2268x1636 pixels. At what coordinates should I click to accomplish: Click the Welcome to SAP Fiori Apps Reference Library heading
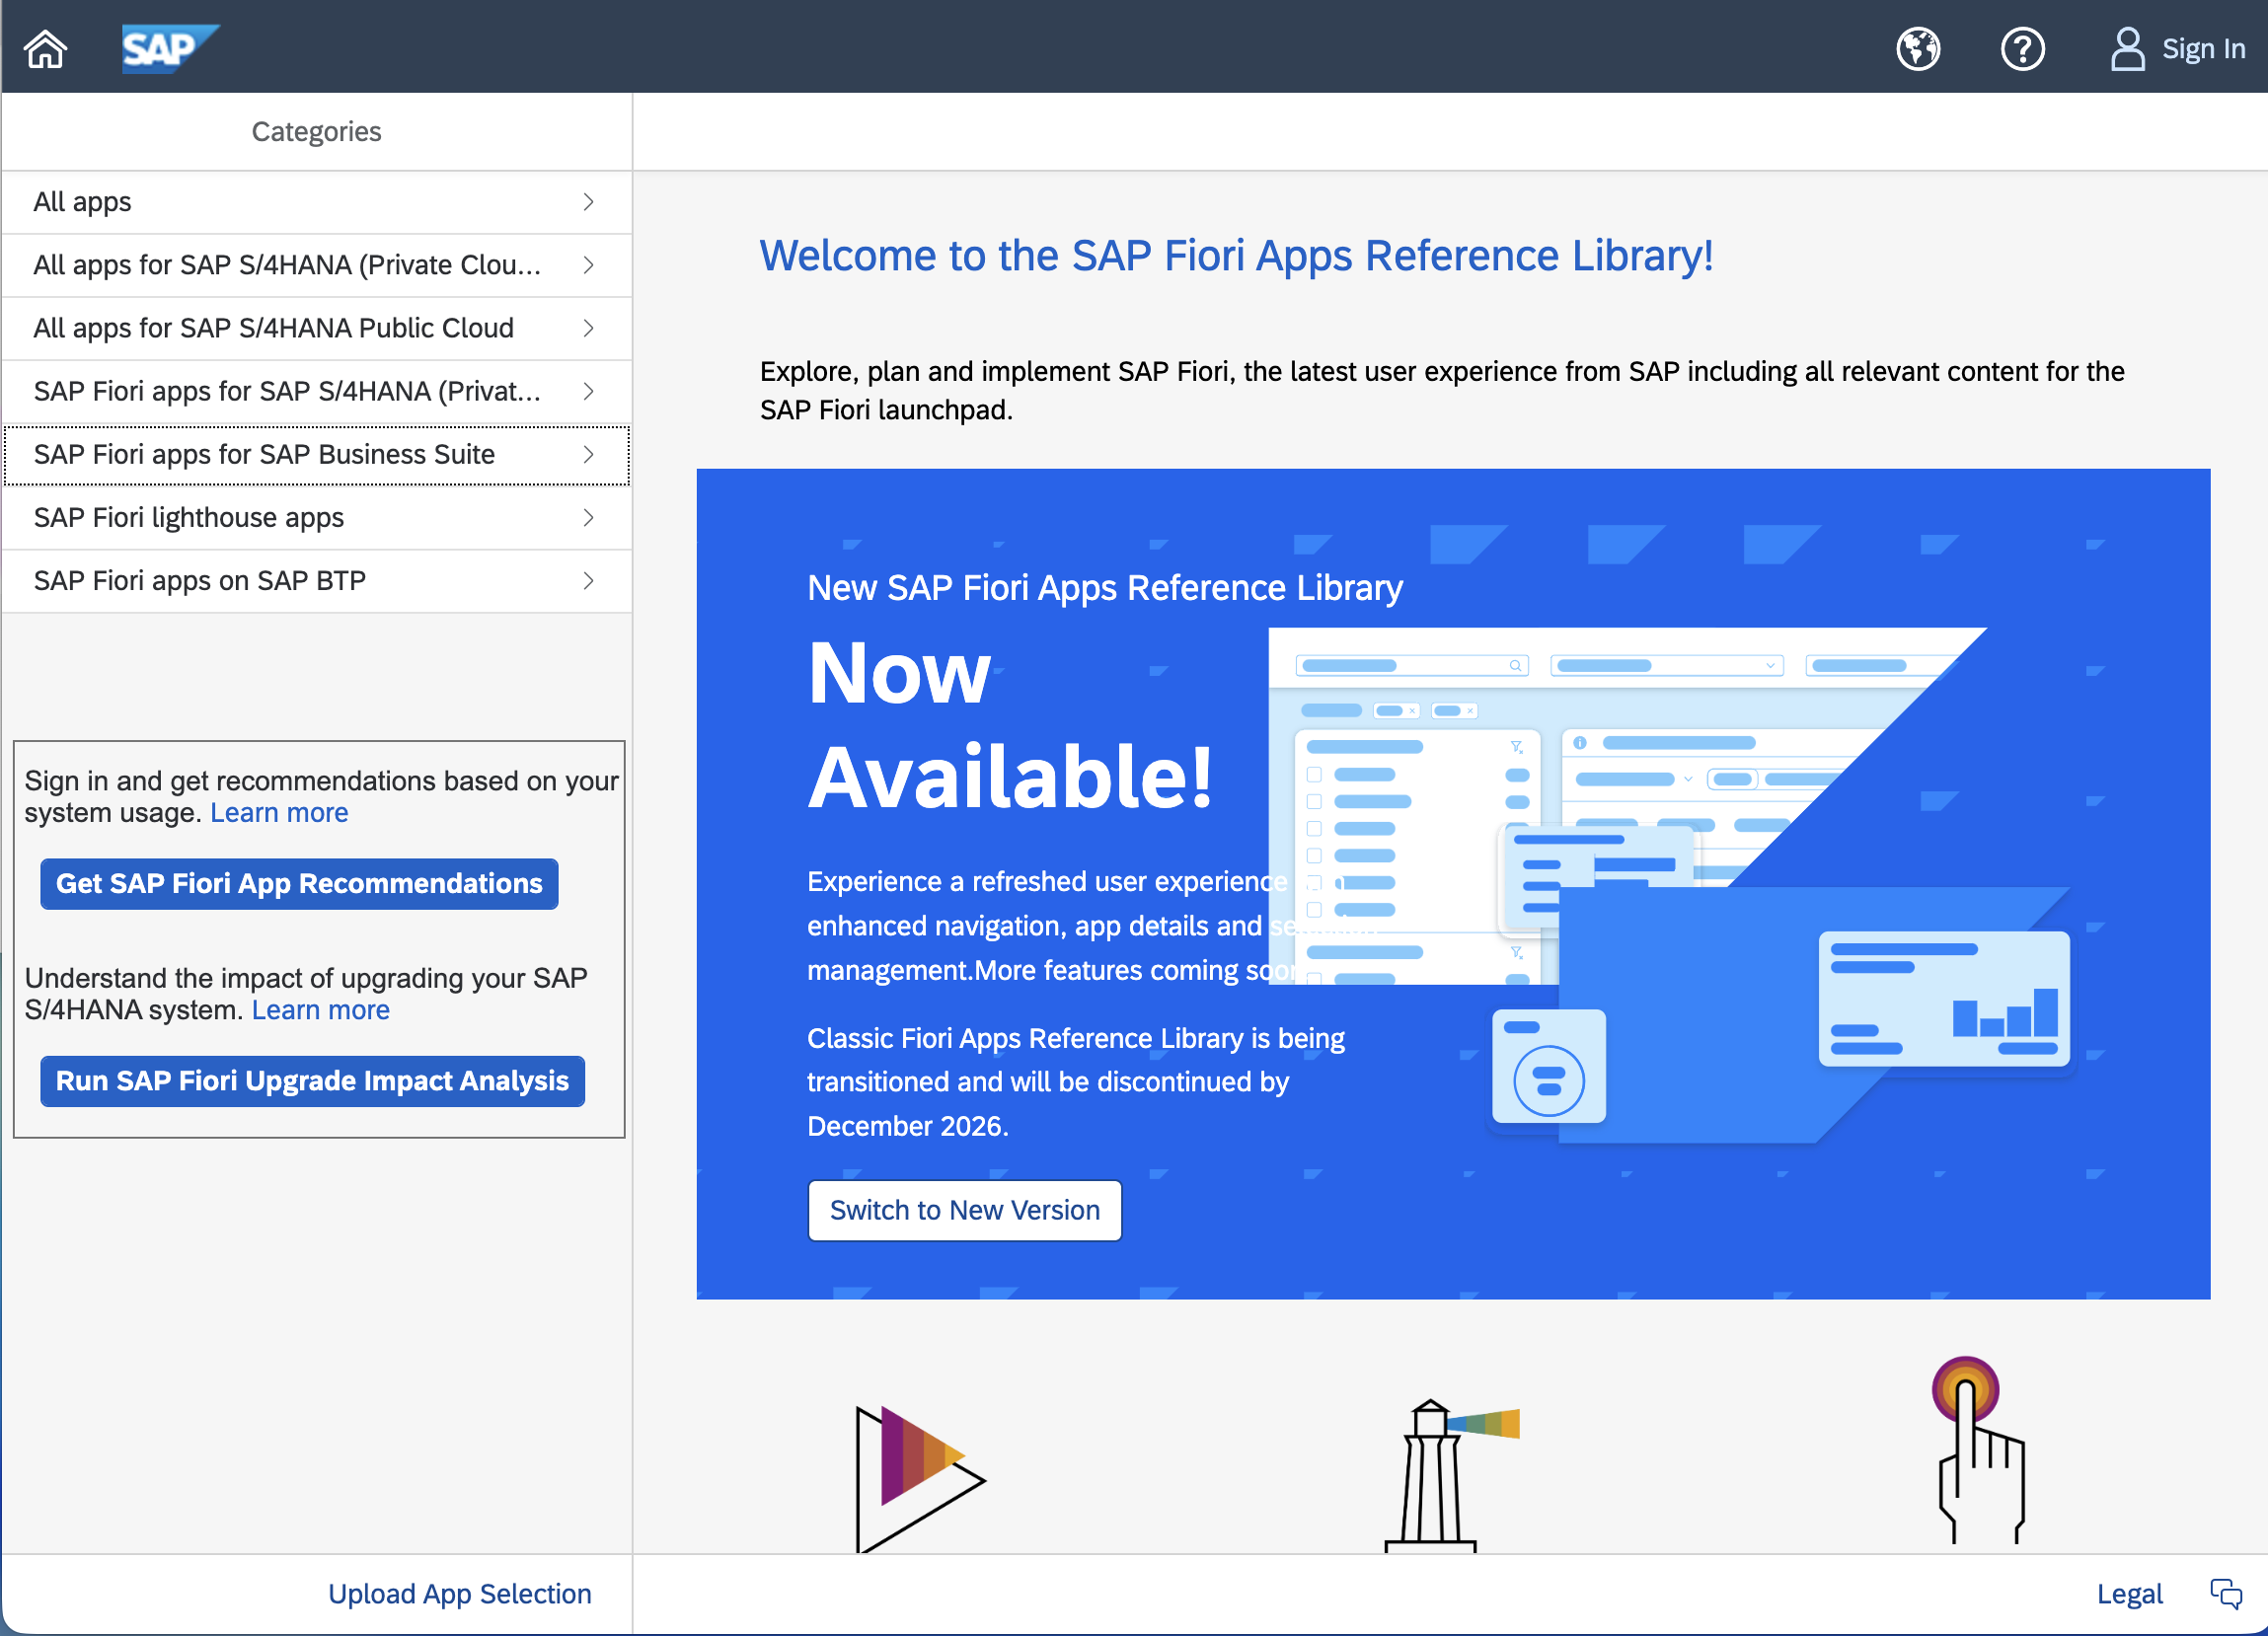coord(1236,255)
